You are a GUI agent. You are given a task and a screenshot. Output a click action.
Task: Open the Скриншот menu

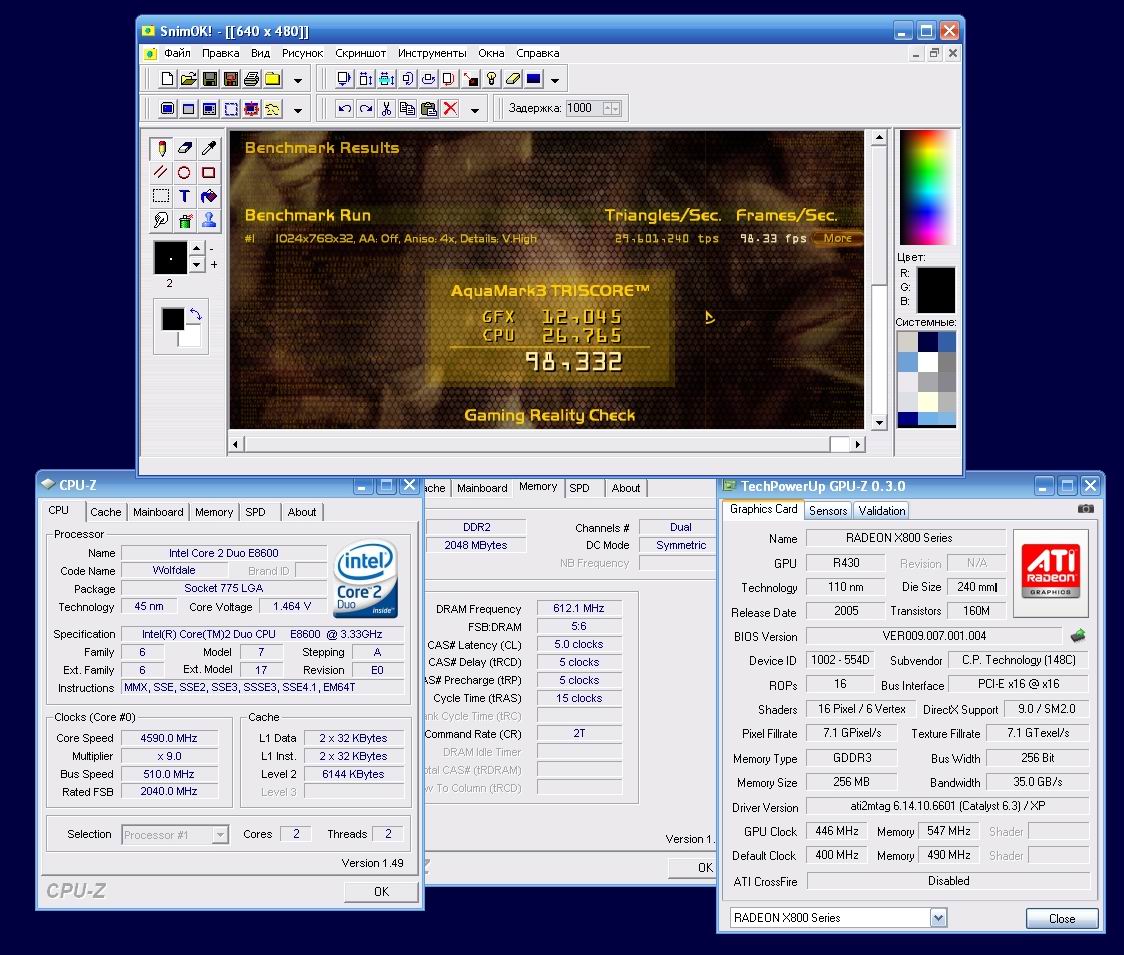click(x=361, y=53)
